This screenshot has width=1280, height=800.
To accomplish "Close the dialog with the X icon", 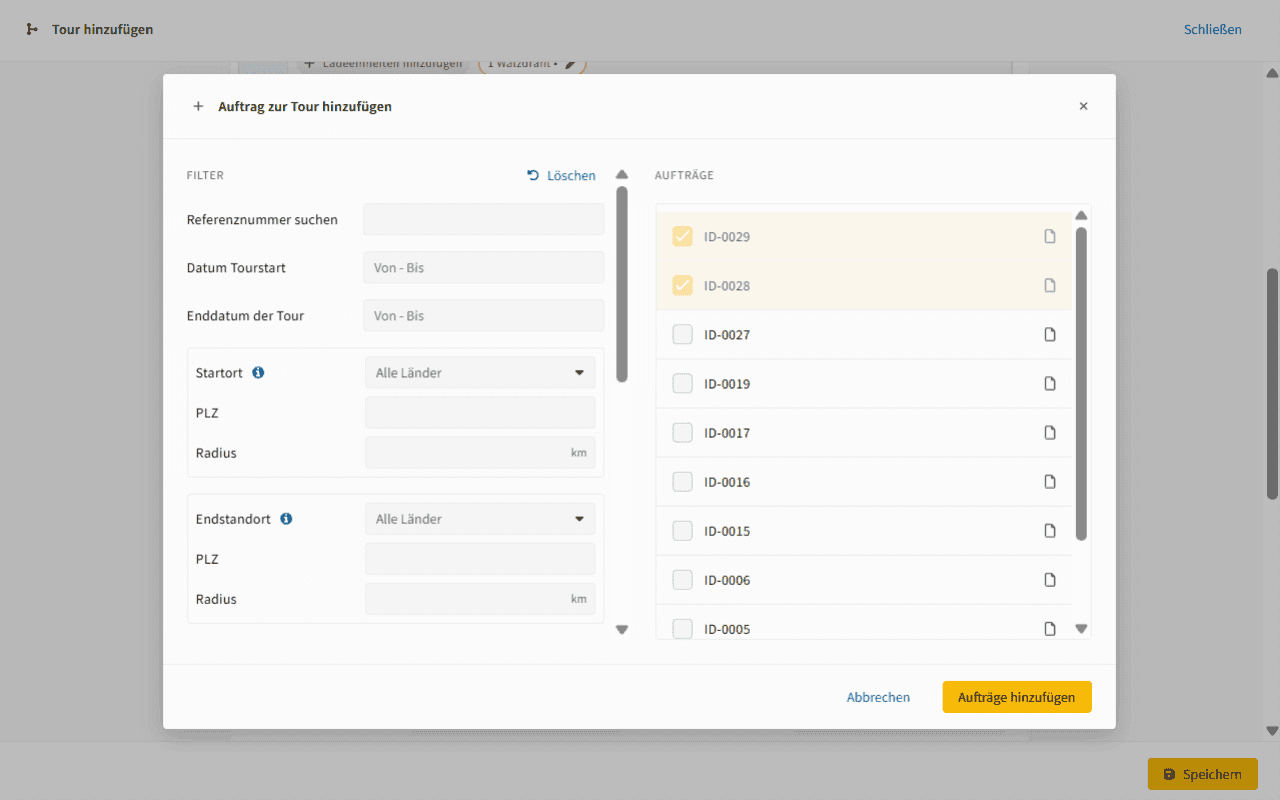I will (x=1083, y=106).
